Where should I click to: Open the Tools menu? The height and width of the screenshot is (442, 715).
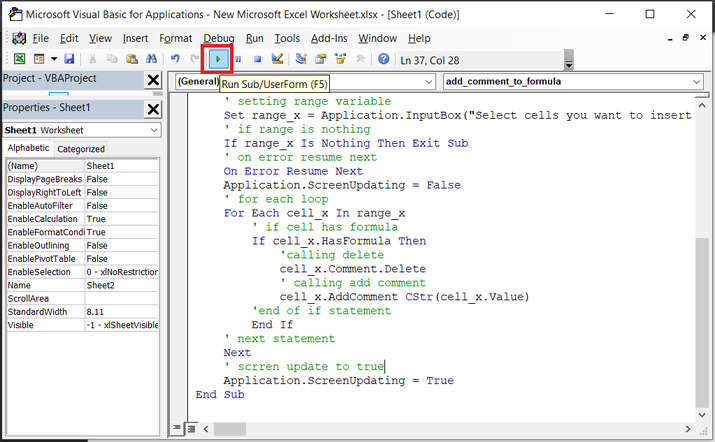(287, 38)
